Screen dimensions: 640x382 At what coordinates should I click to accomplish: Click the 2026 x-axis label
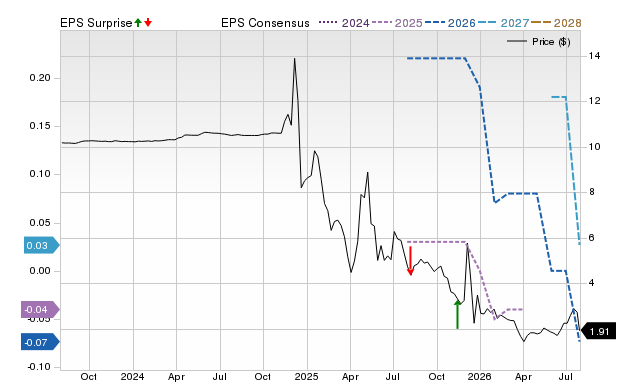[x=480, y=376]
